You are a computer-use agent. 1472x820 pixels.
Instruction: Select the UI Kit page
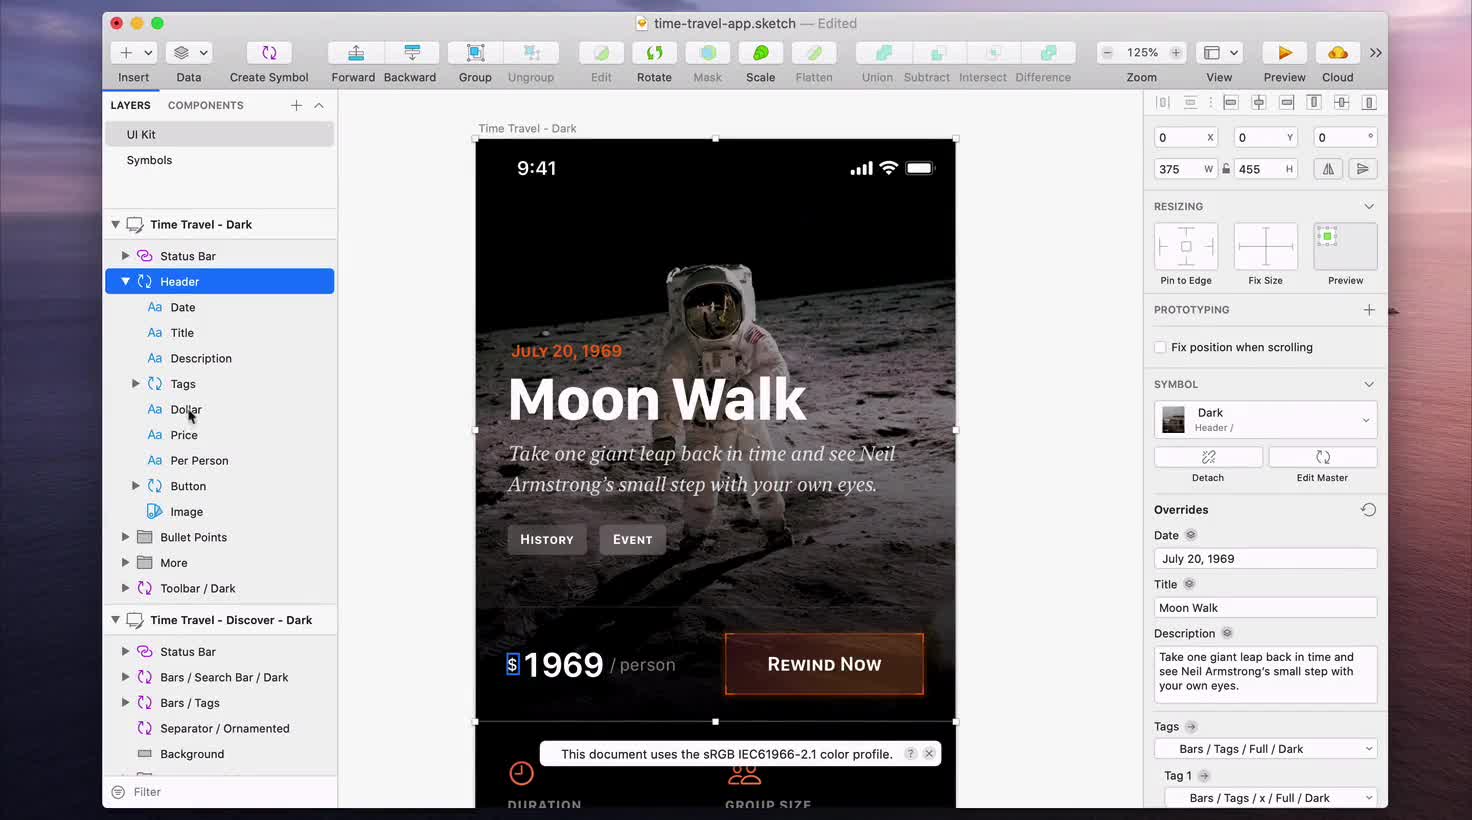(219, 134)
